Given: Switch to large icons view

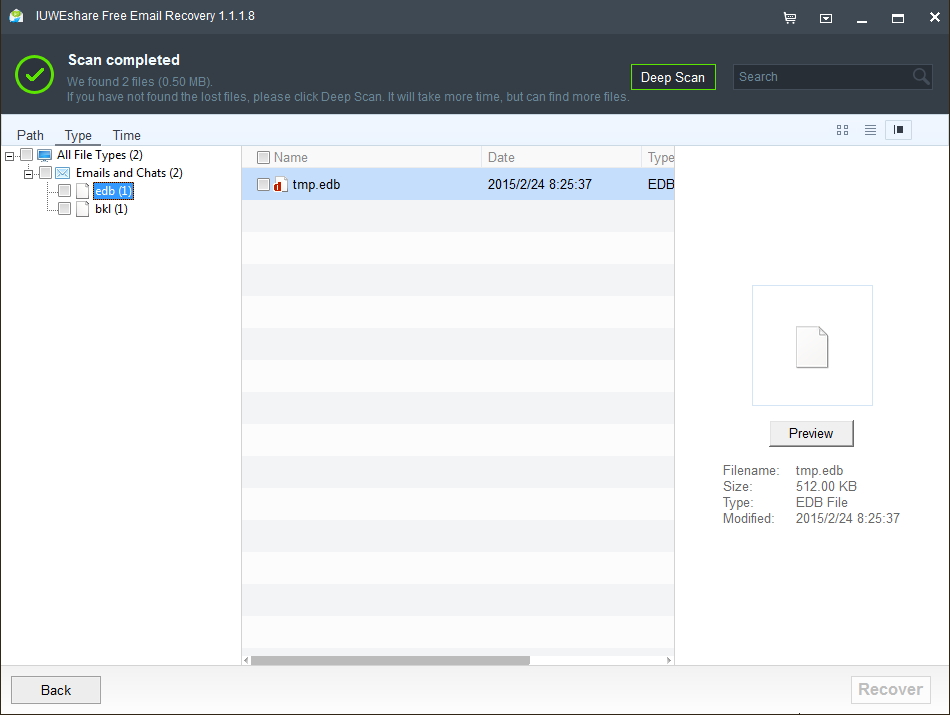Looking at the screenshot, I should tap(842, 130).
